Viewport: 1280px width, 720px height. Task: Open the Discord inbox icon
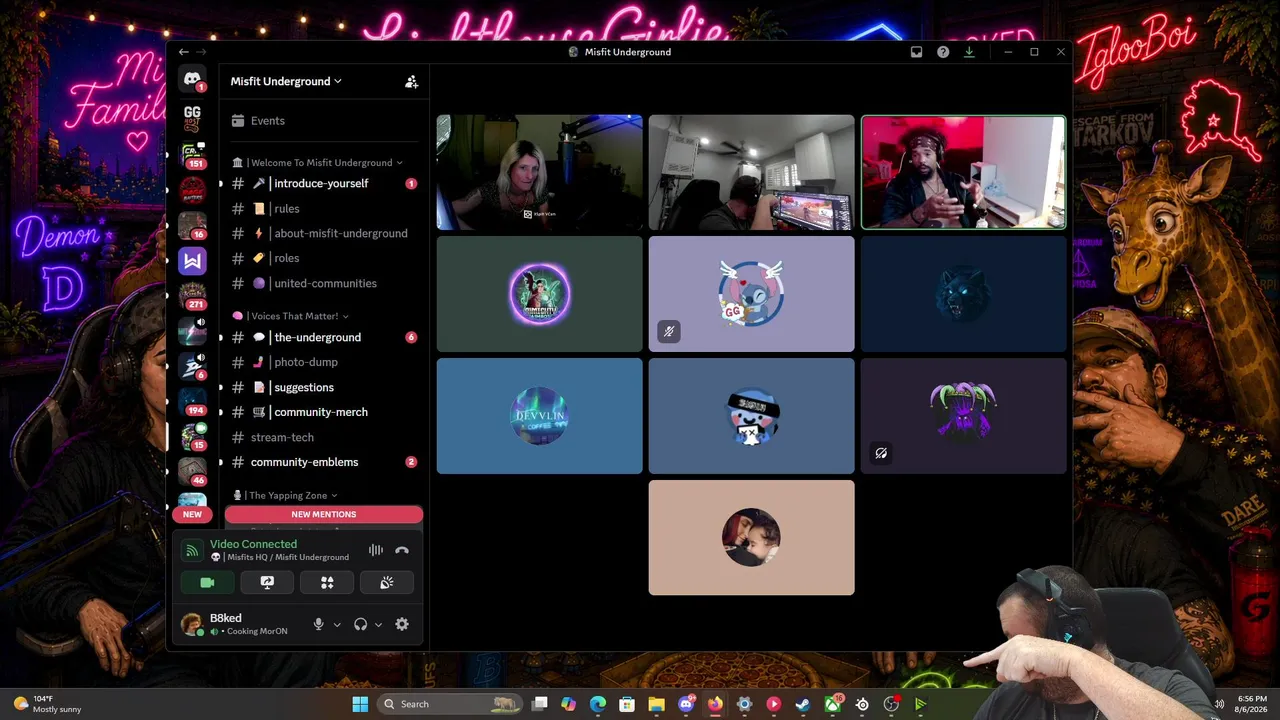[916, 52]
